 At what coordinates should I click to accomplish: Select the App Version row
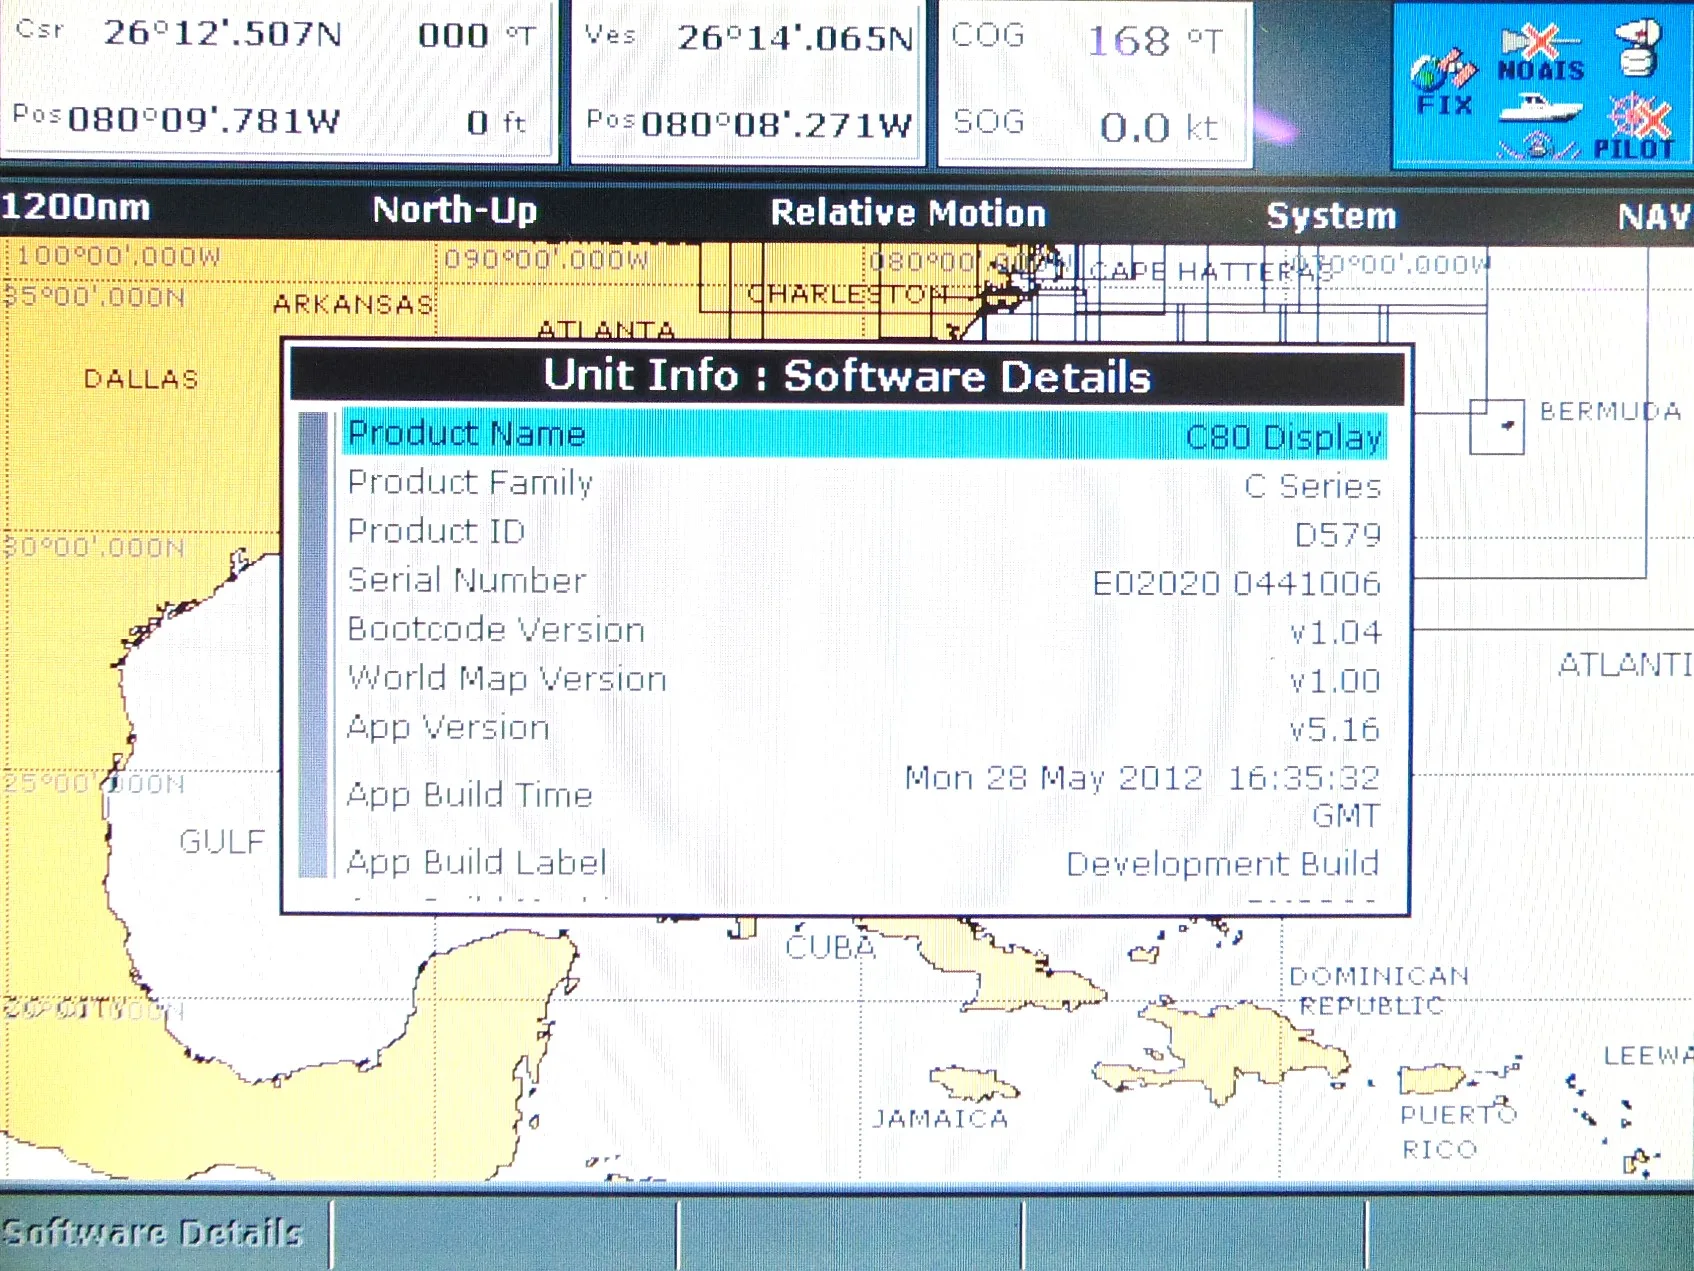click(x=865, y=729)
